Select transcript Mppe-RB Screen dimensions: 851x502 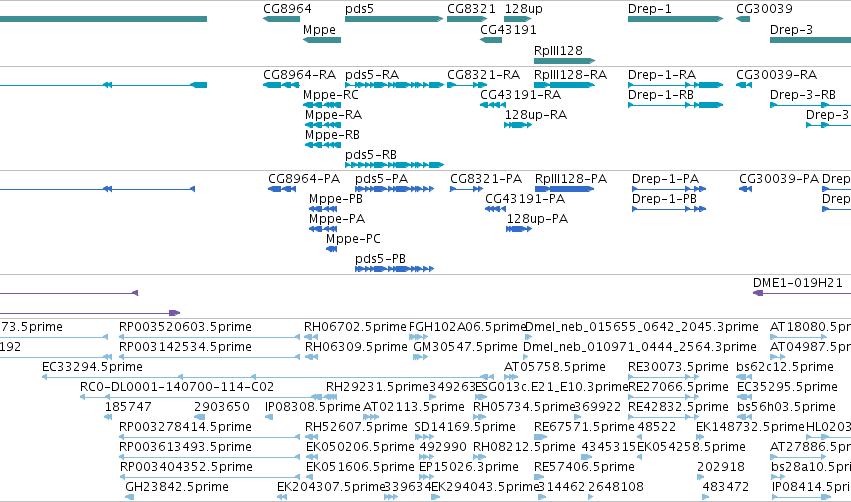pyautogui.click(x=323, y=145)
